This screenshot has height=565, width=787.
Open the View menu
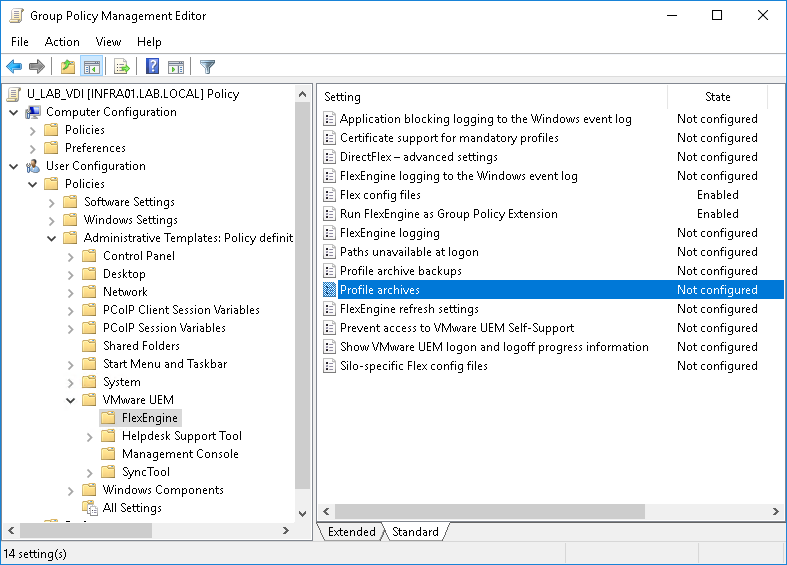point(108,42)
